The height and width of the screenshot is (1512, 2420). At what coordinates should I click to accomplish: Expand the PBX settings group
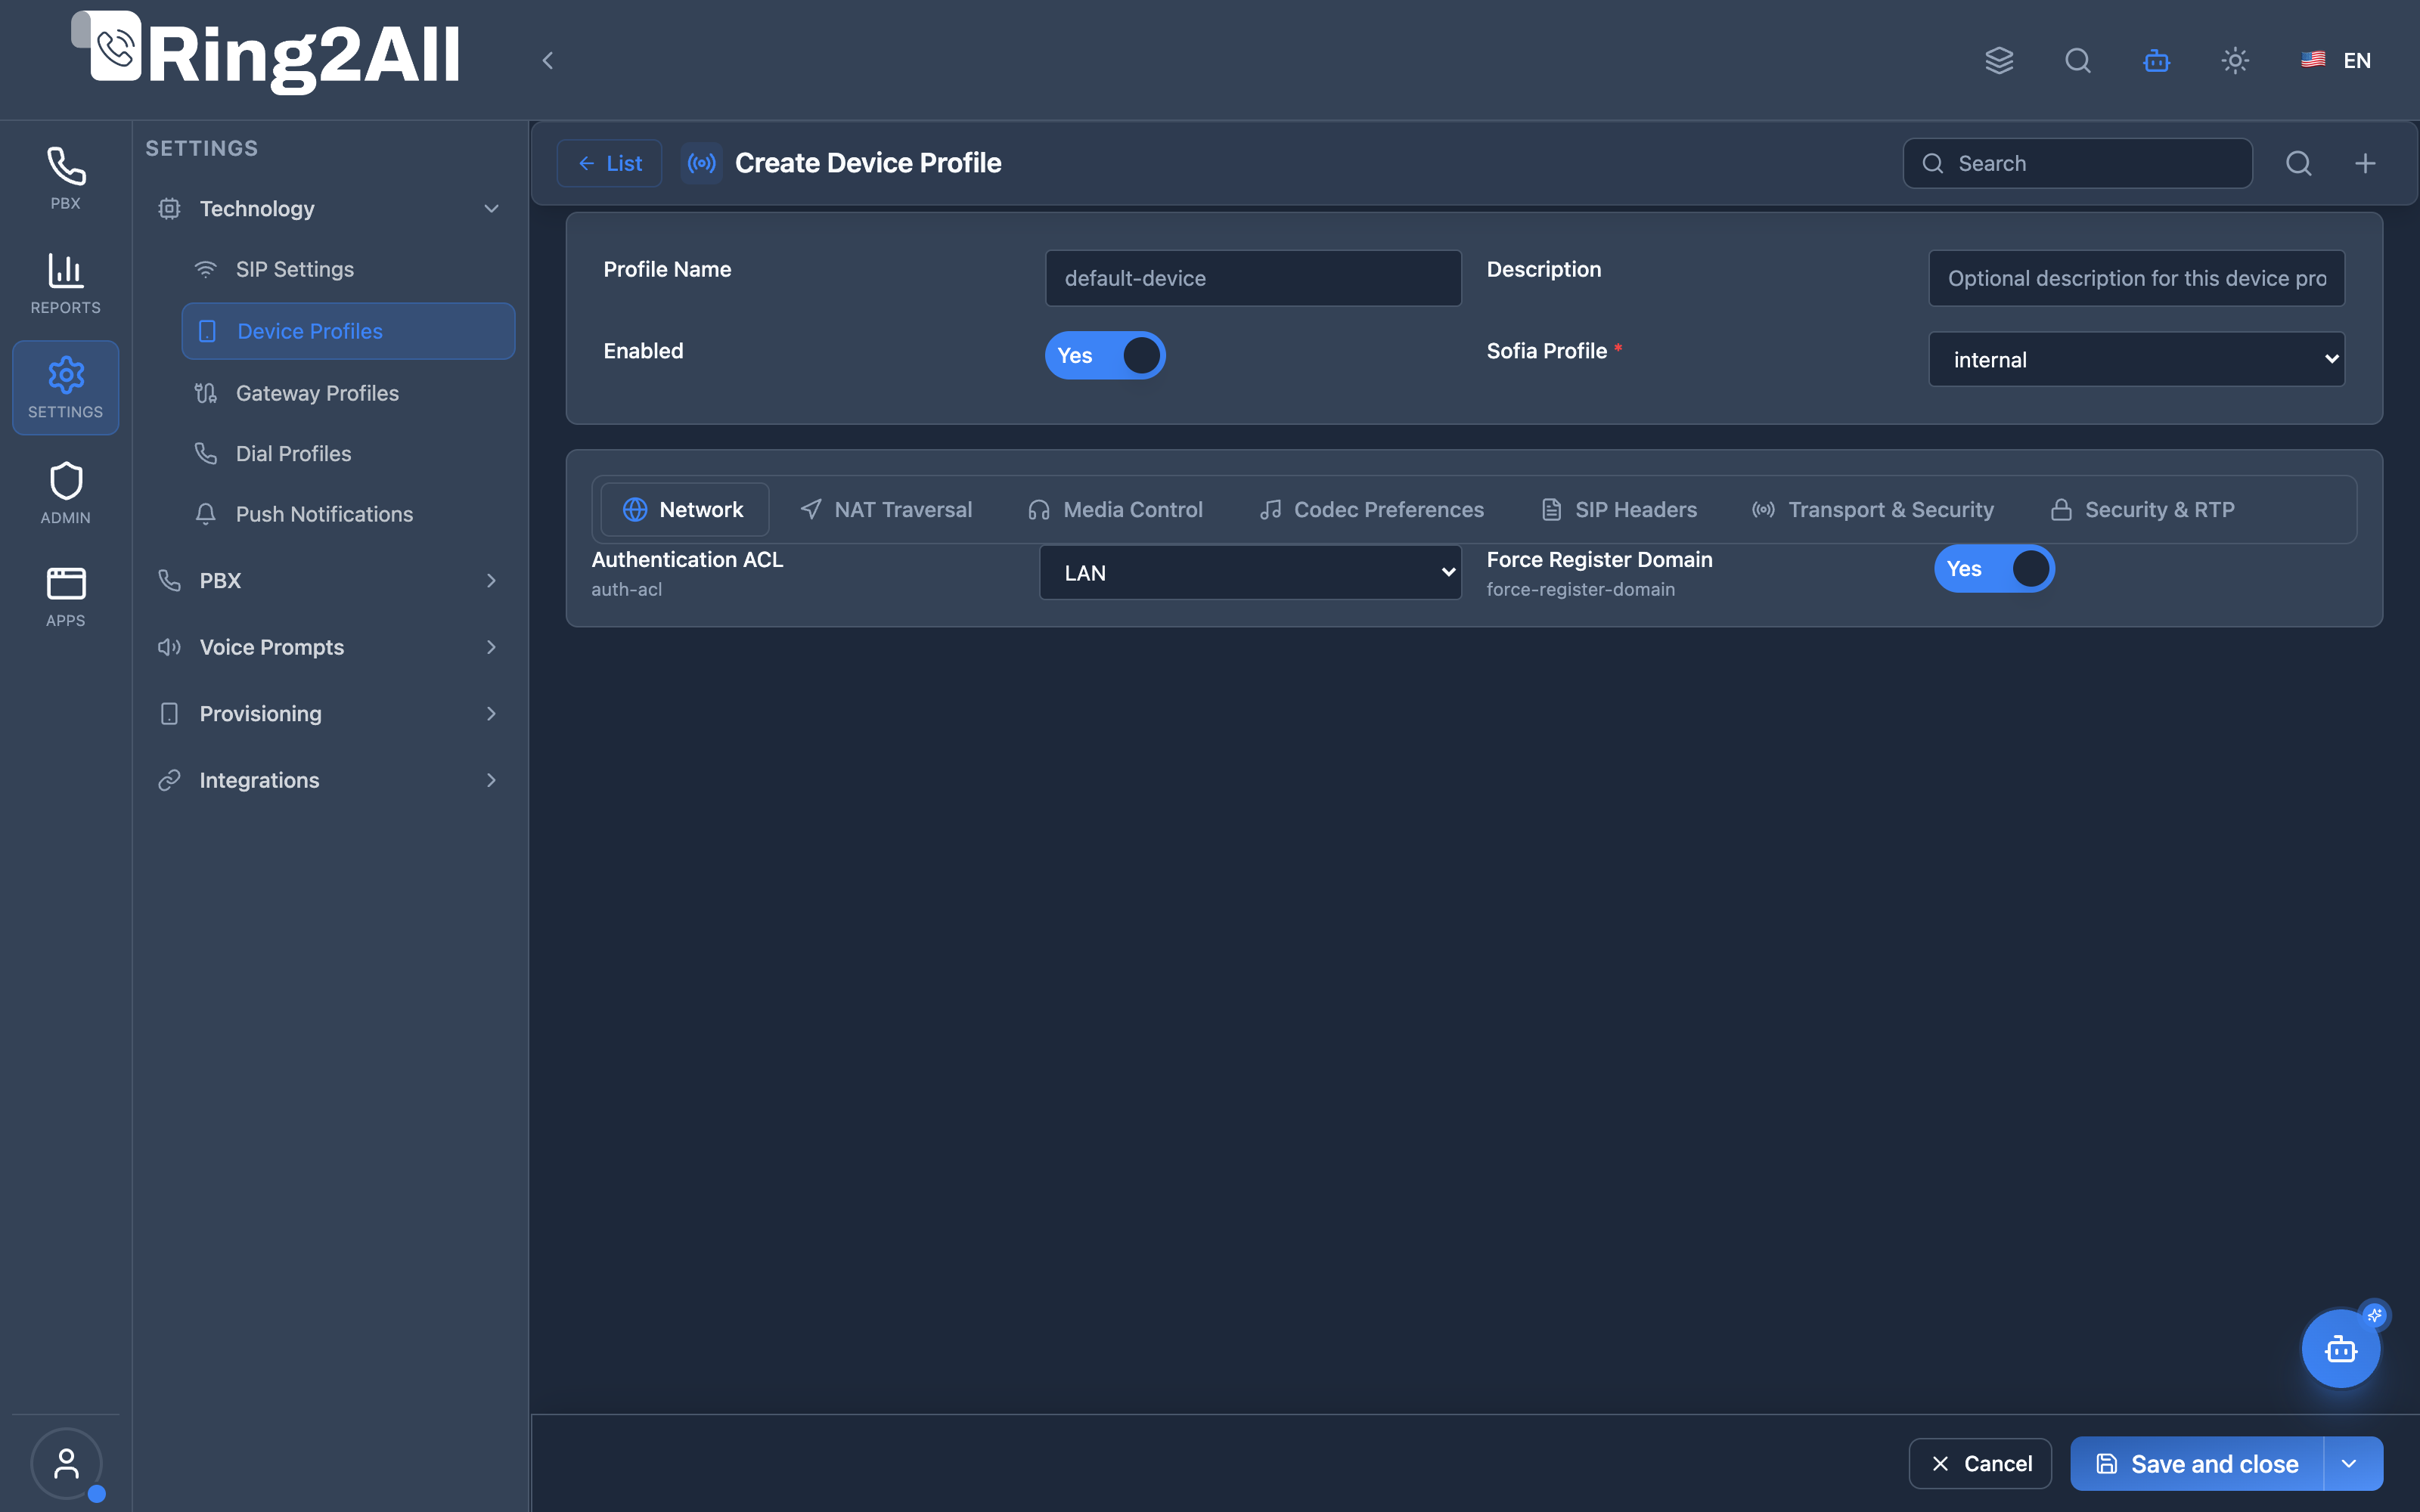[x=329, y=580]
